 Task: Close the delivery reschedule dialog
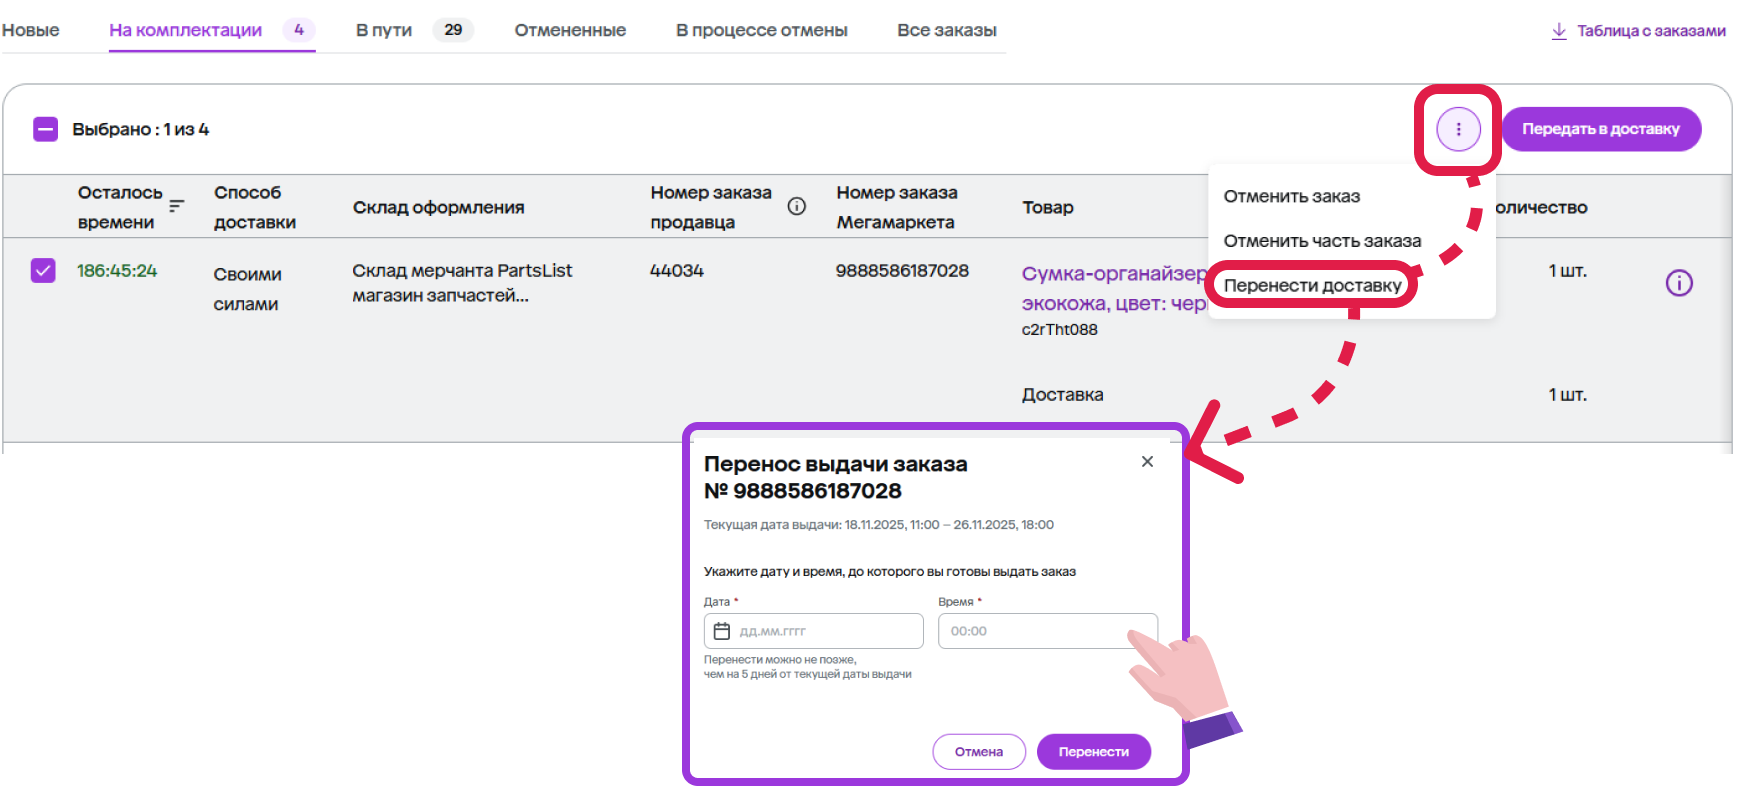click(x=1147, y=461)
